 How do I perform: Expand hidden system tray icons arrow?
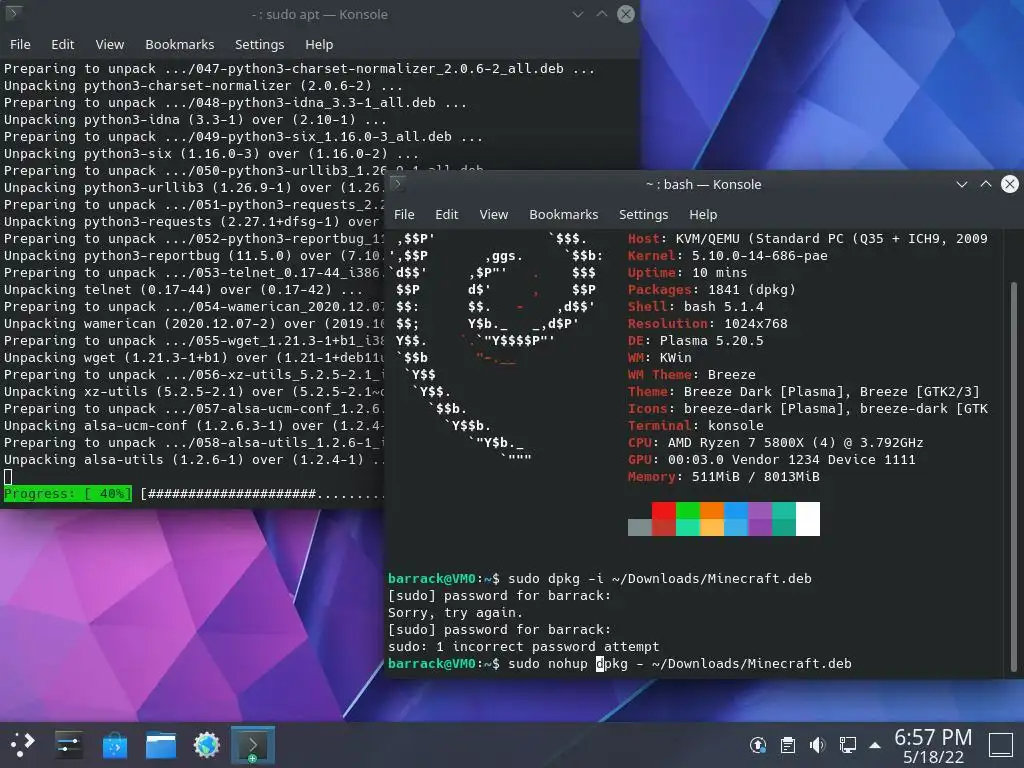(875, 745)
